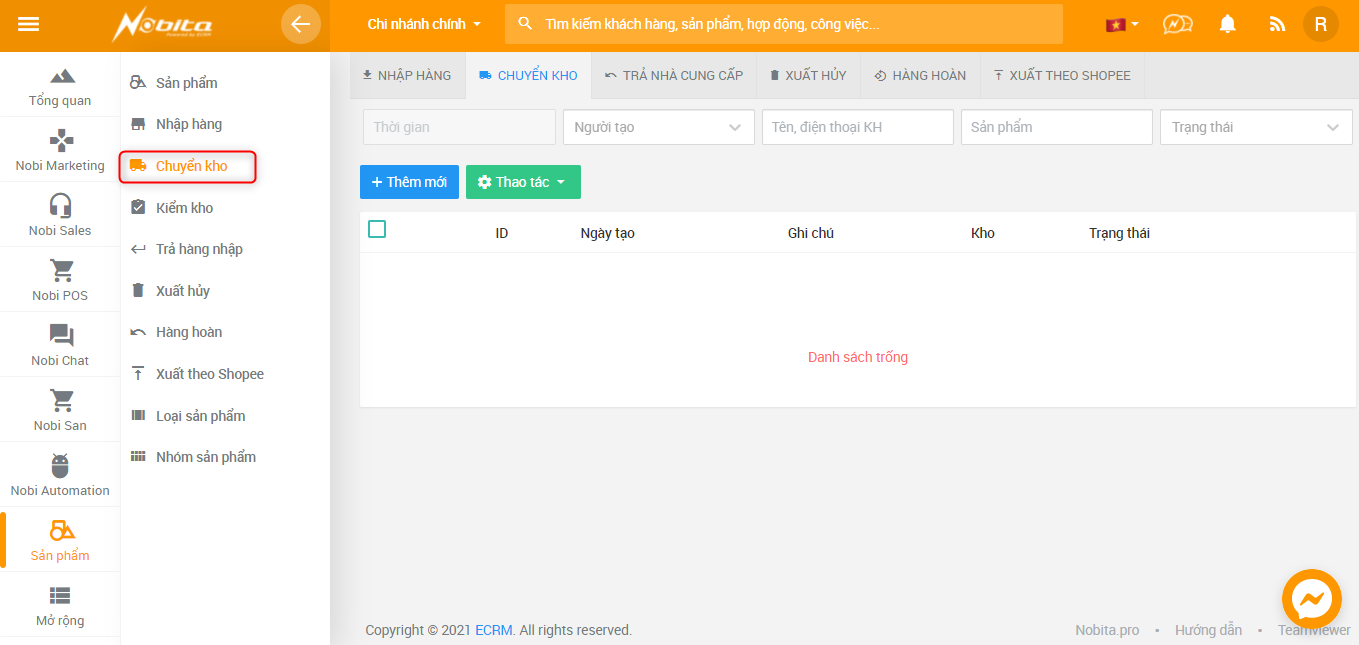Expand the Người tạo dropdown
This screenshot has width=1359, height=645.
click(658, 127)
